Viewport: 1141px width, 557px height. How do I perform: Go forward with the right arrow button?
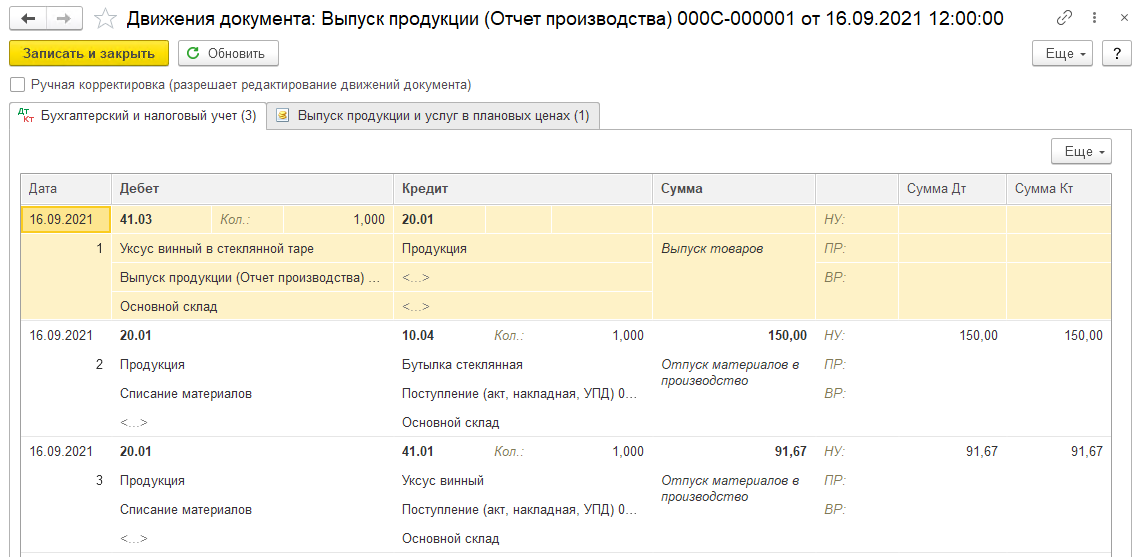[64, 18]
